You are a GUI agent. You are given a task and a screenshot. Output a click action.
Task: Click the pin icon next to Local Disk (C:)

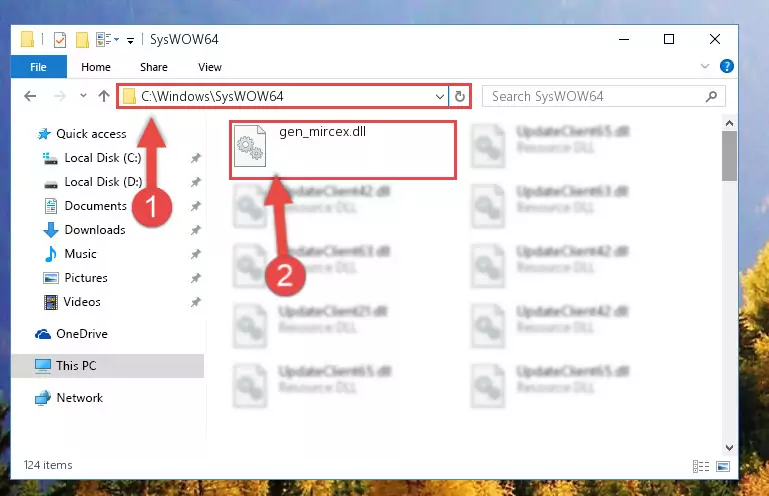pos(196,158)
